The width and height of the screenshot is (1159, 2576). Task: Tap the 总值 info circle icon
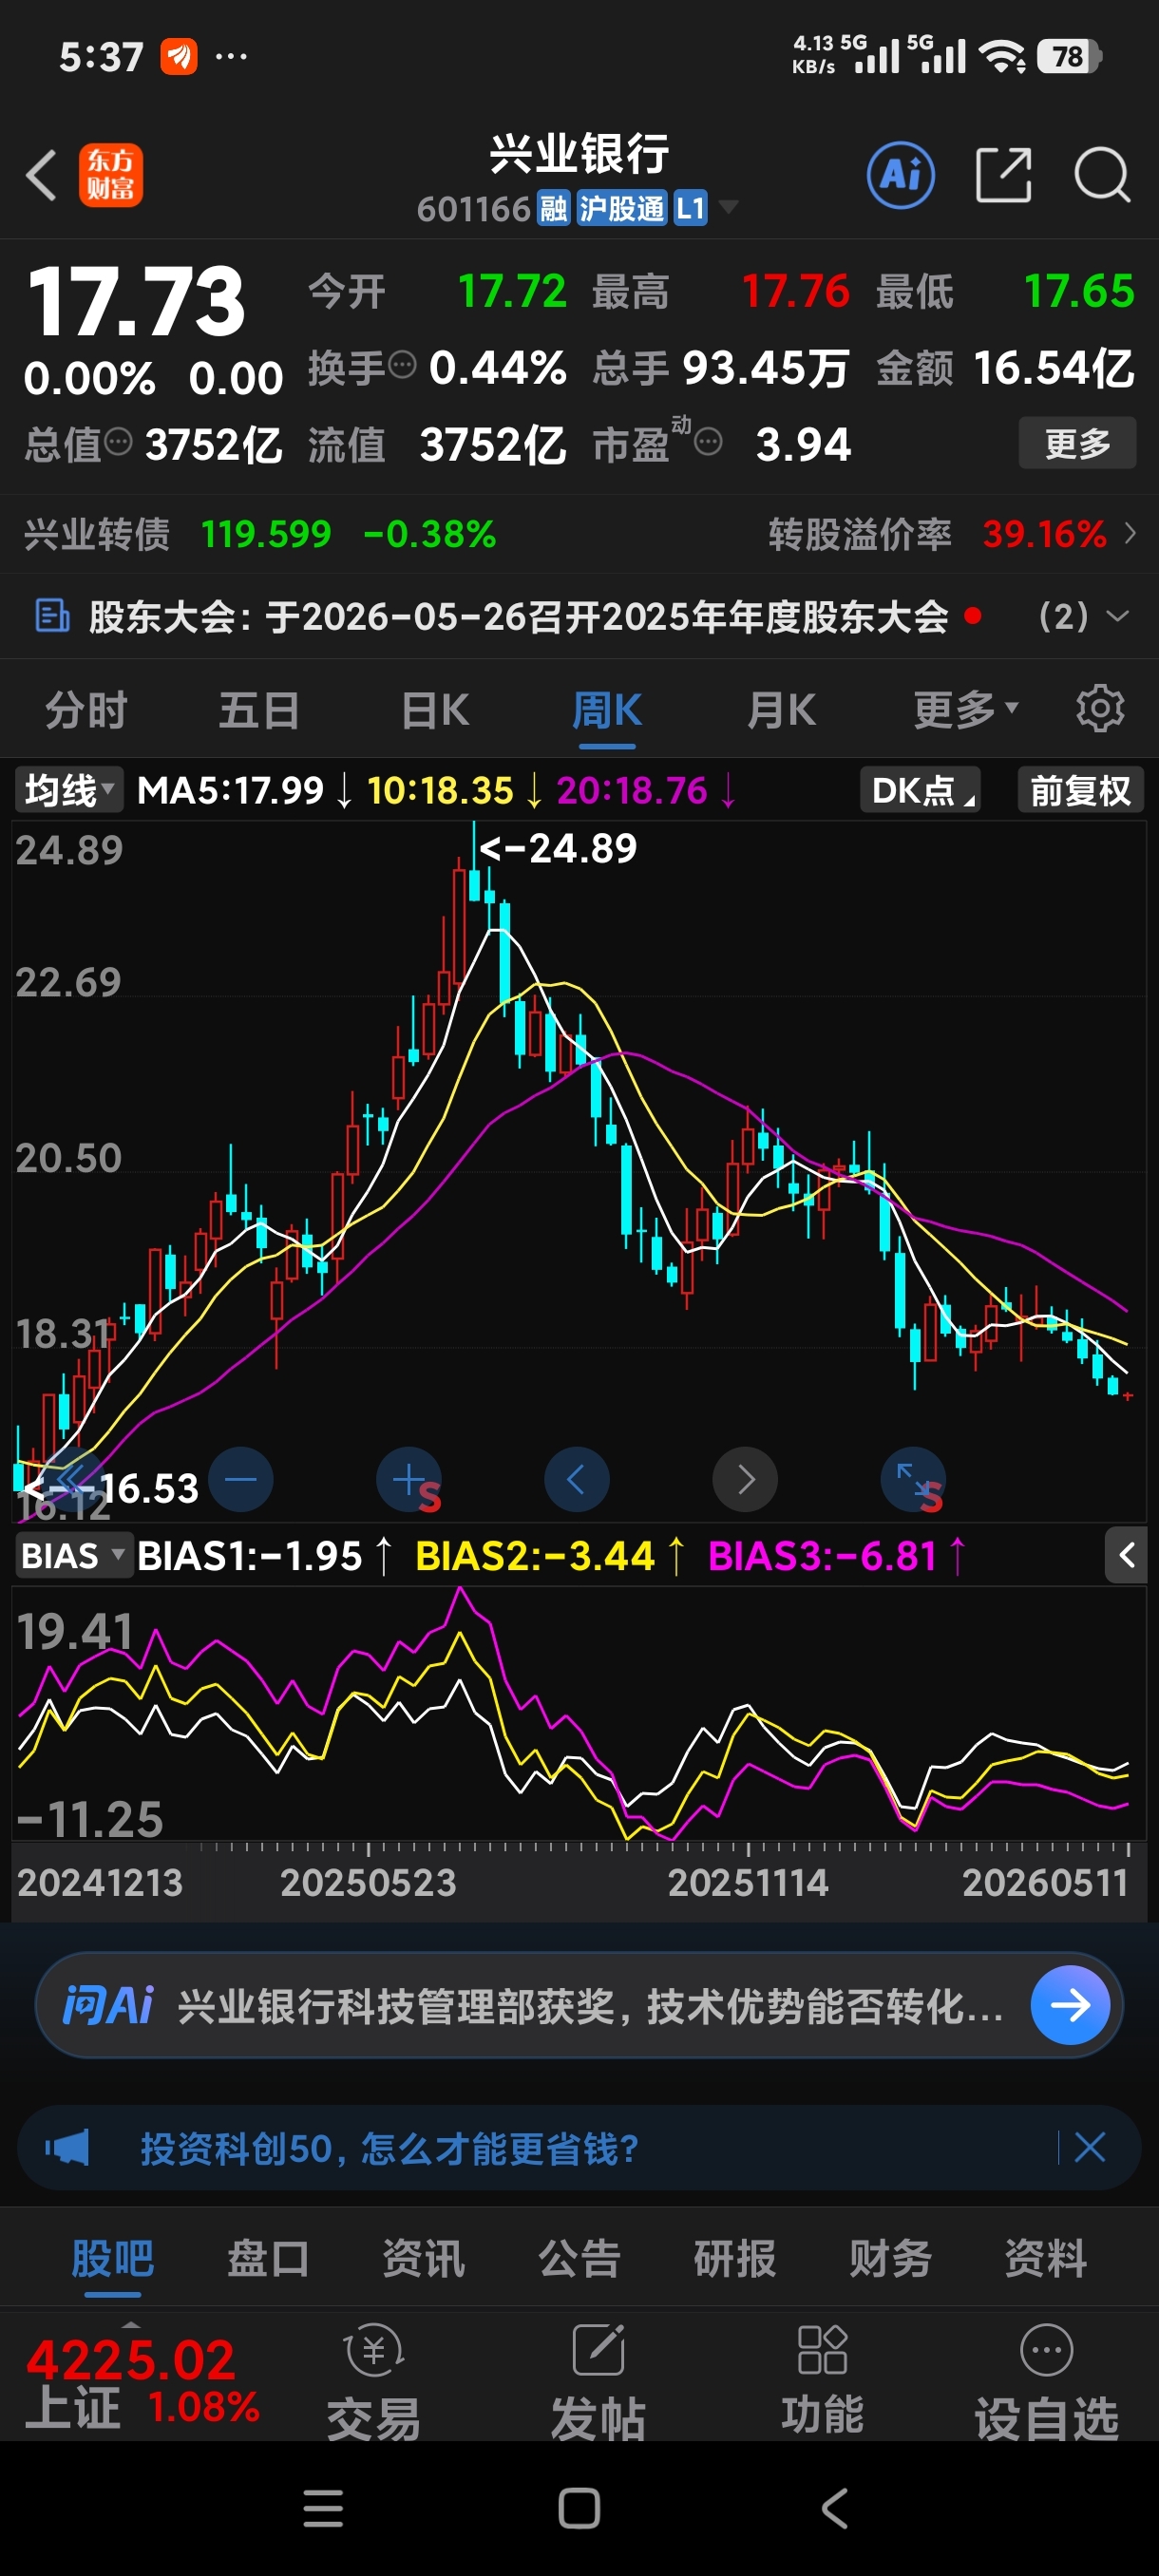point(118,442)
